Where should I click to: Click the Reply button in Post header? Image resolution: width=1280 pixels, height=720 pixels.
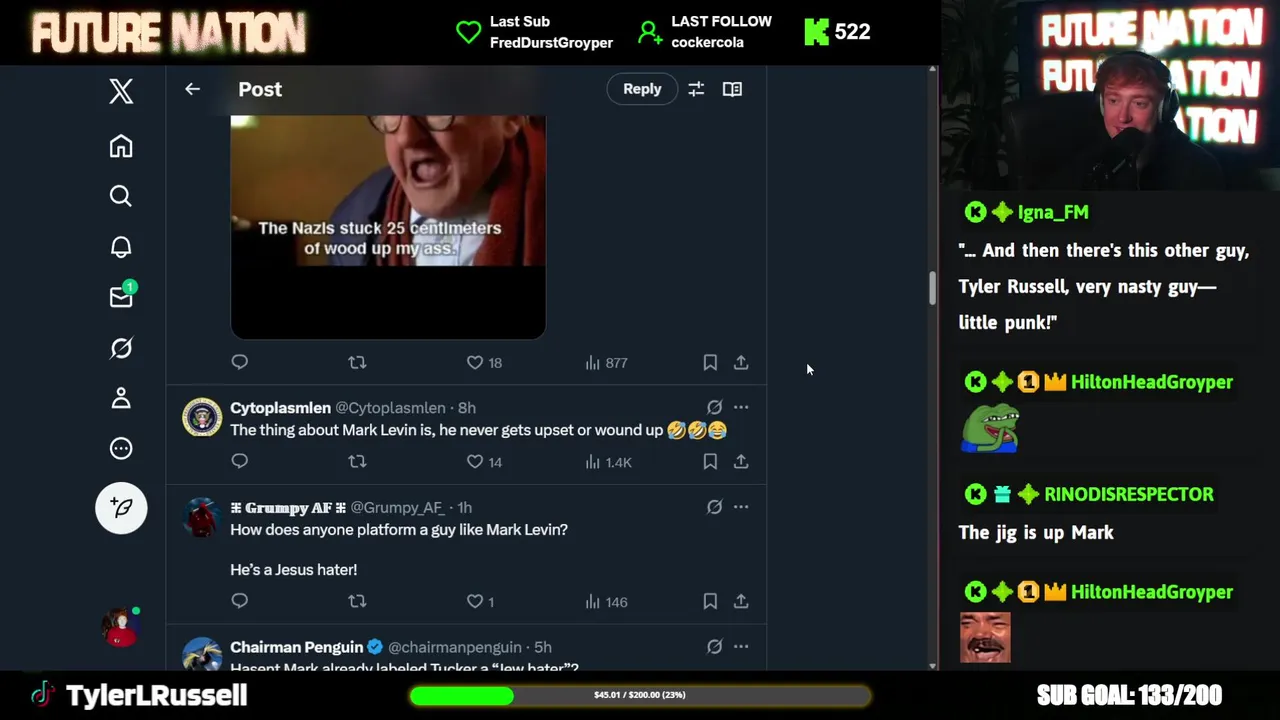[642, 89]
